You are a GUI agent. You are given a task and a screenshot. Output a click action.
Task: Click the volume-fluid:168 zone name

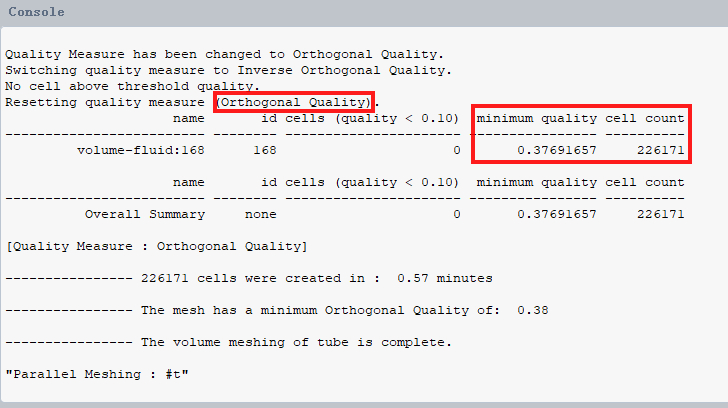(x=141, y=150)
